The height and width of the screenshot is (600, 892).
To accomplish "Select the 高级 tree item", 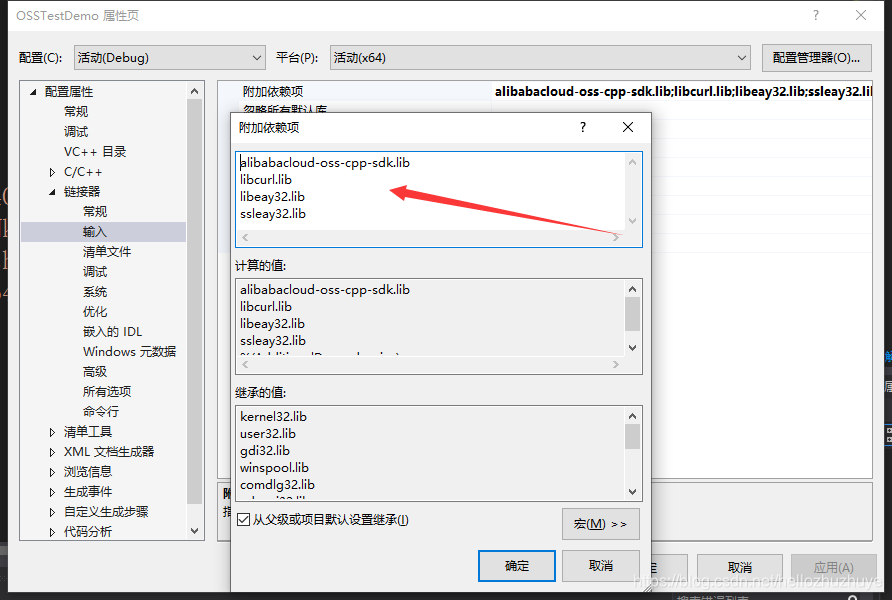I will tap(95, 371).
